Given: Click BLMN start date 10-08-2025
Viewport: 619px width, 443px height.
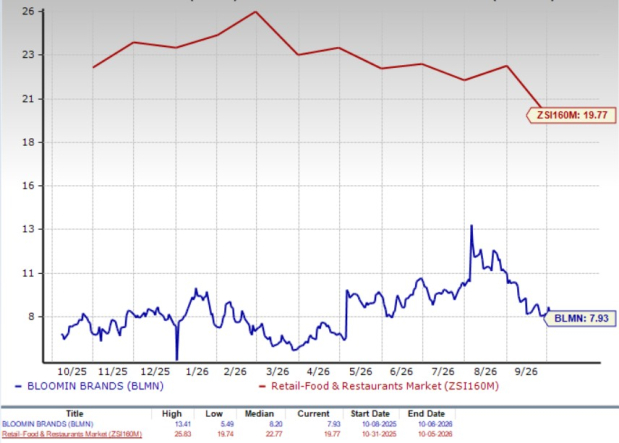Looking at the screenshot, I should point(379,424).
